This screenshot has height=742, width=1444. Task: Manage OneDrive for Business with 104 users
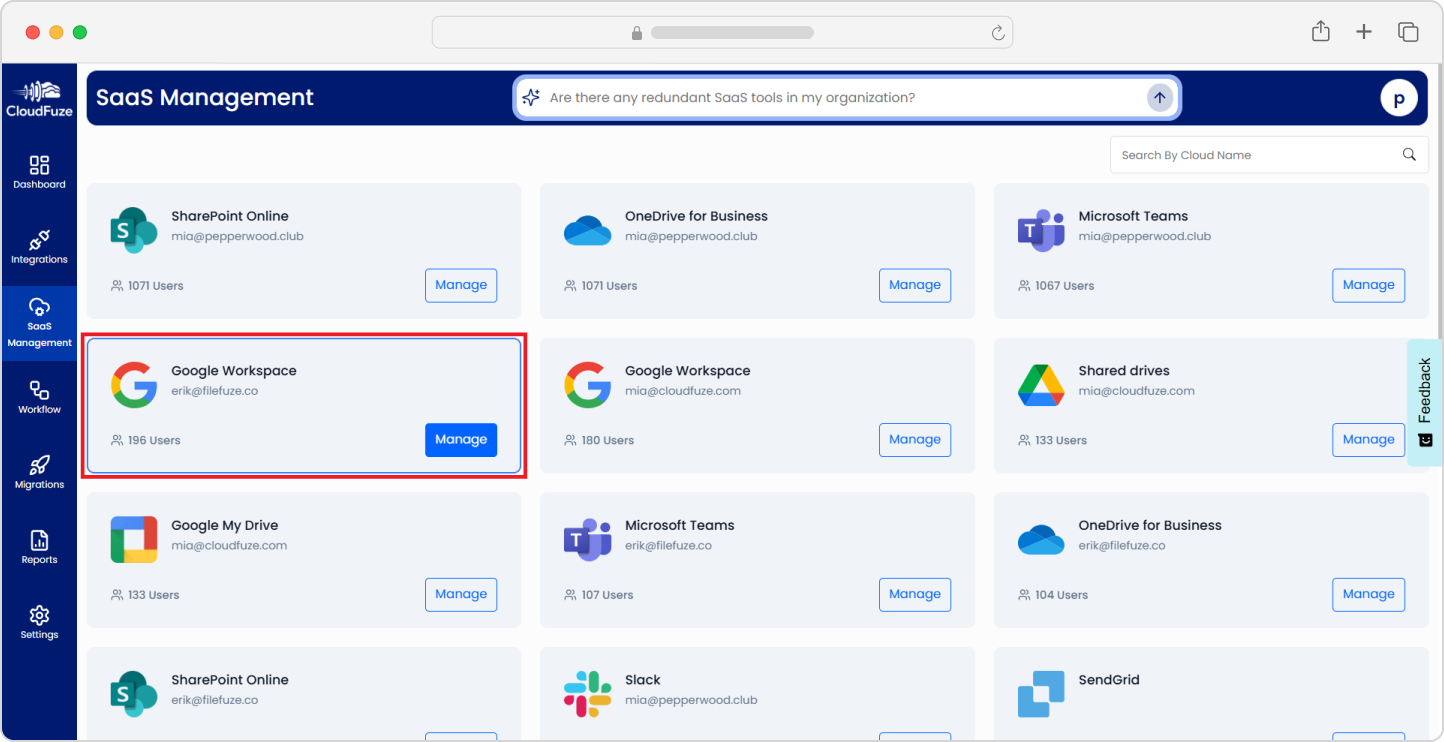click(x=1368, y=594)
